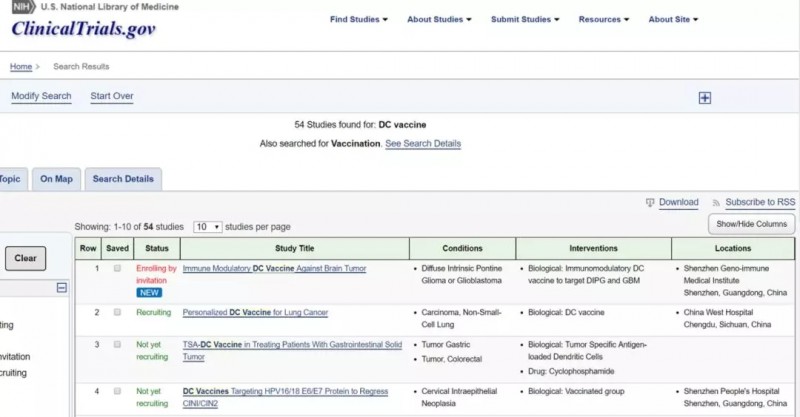Click the Clear filters button

(26, 258)
